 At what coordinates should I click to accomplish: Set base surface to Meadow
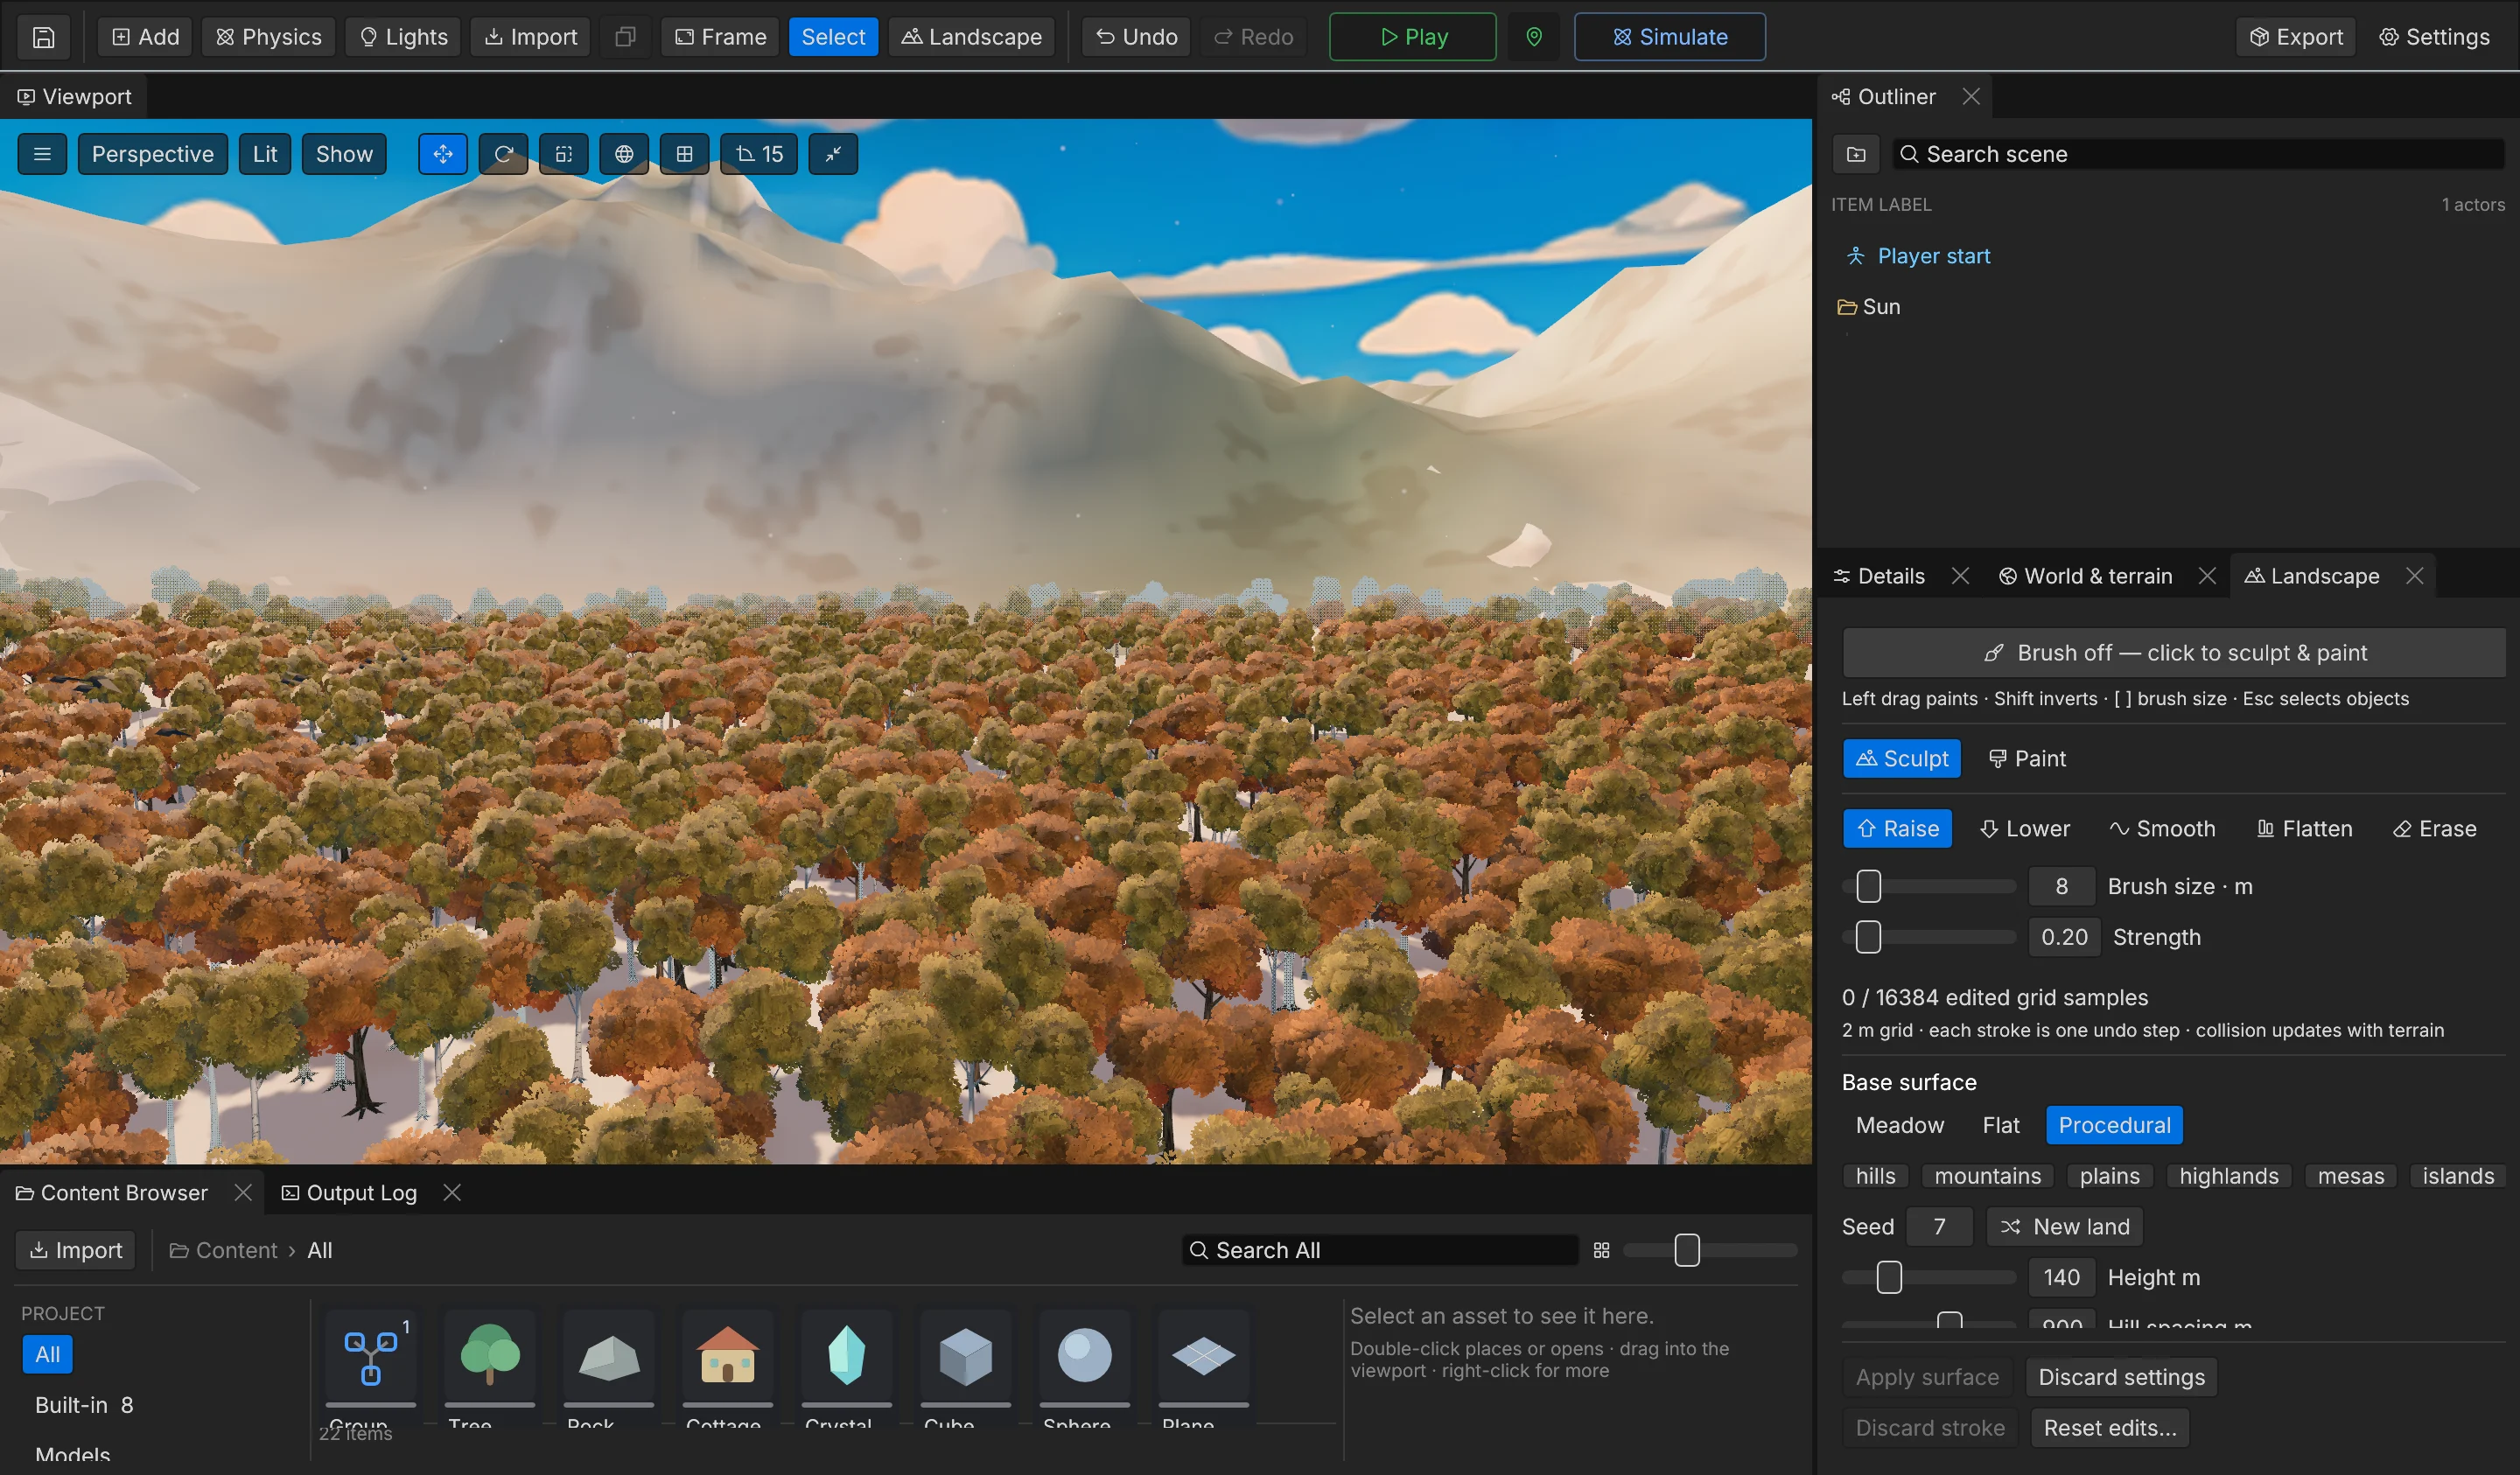(1899, 1125)
